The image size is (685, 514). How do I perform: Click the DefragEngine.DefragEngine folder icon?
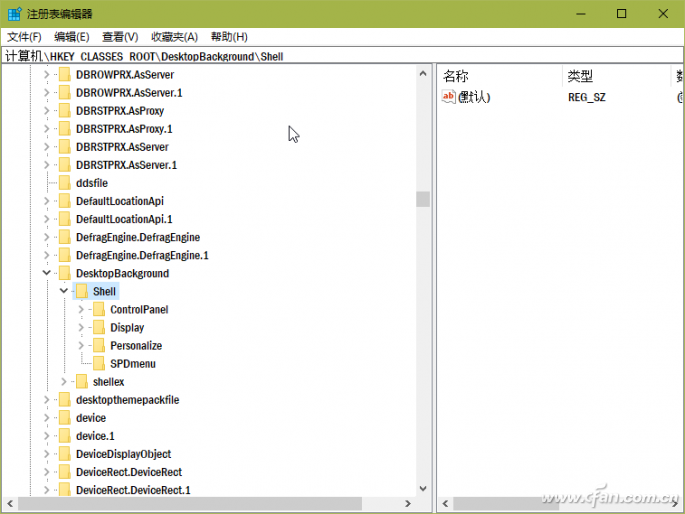tap(65, 237)
